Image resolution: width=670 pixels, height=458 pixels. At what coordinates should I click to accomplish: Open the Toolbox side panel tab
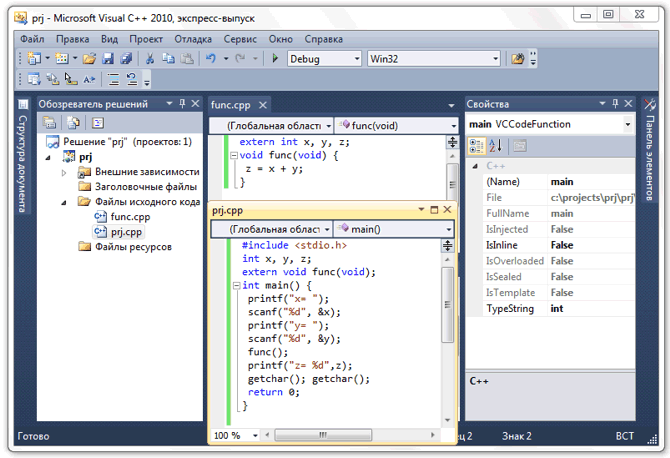point(649,150)
